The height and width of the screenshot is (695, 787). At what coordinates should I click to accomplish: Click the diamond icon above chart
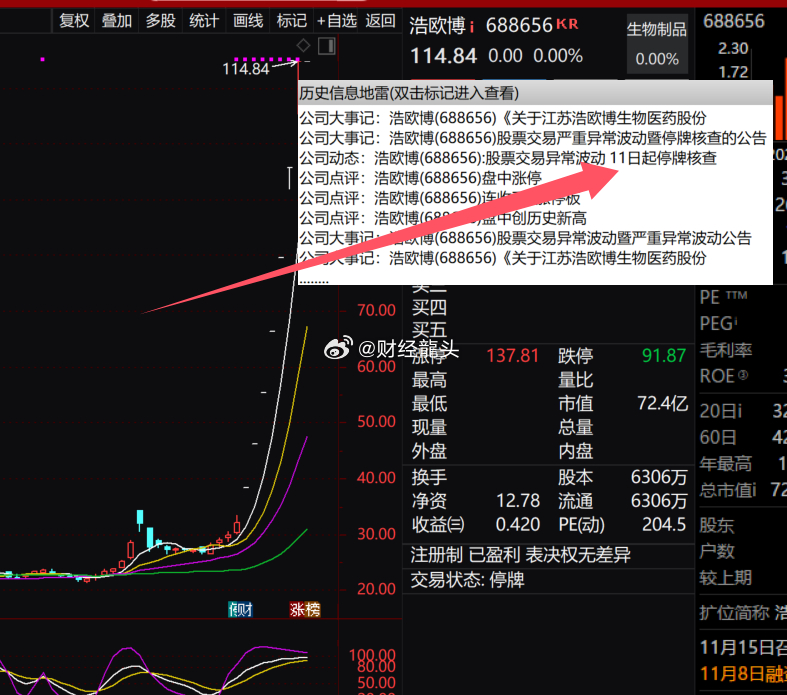coord(303,45)
